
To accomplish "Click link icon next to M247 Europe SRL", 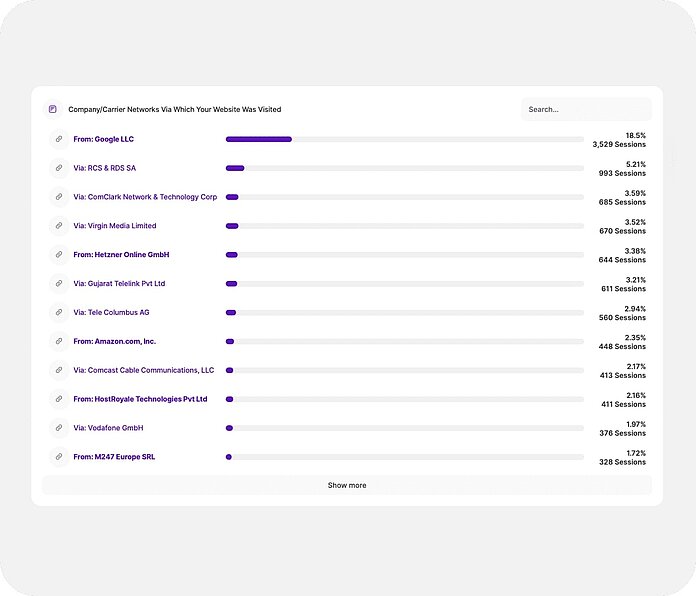I will [x=59, y=457].
